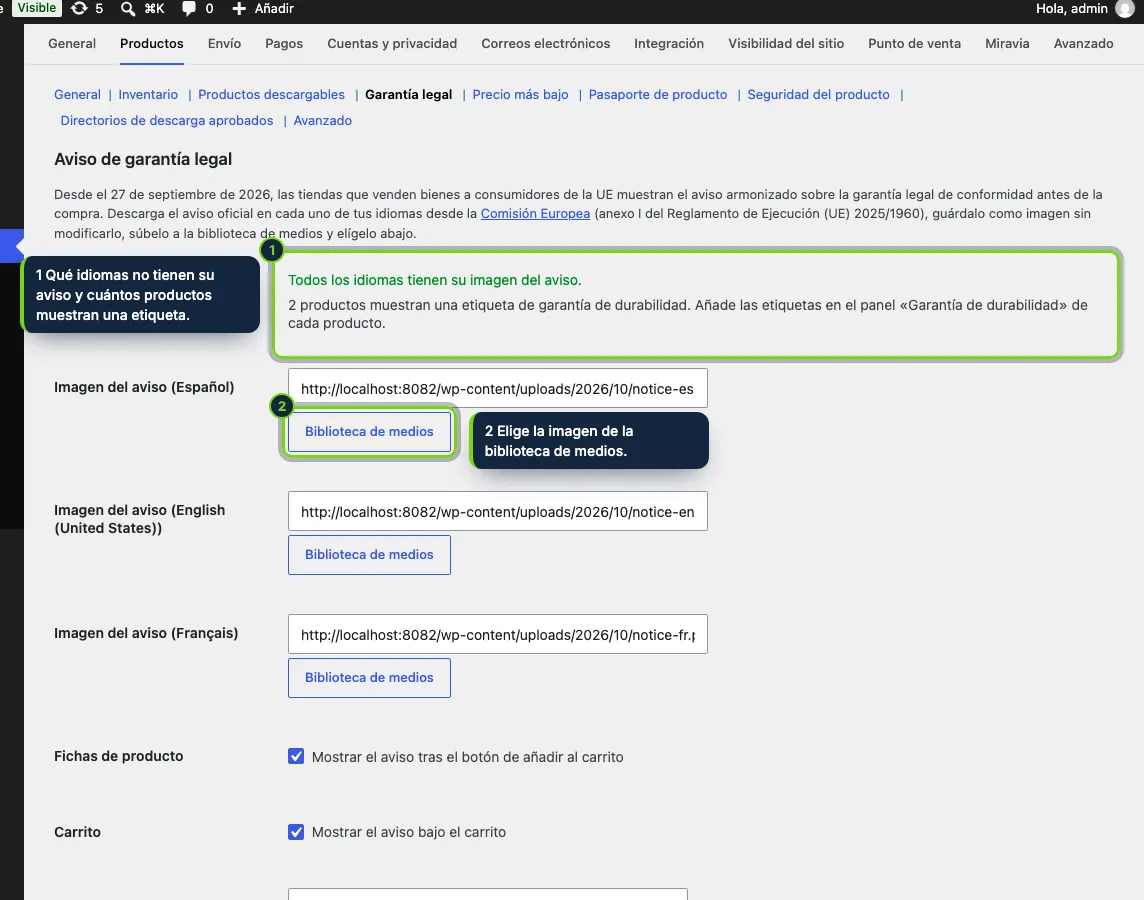Click the number 5 updates count
The height and width of the screenshot is (900, 1144).
pyautogui.click(x=99, y=9)
